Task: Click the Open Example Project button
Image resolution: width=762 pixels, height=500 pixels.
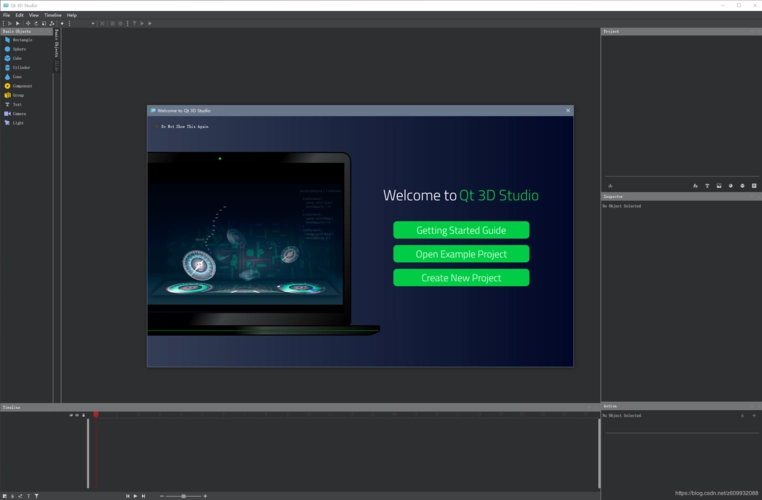Action: click(x=461, y=254)
